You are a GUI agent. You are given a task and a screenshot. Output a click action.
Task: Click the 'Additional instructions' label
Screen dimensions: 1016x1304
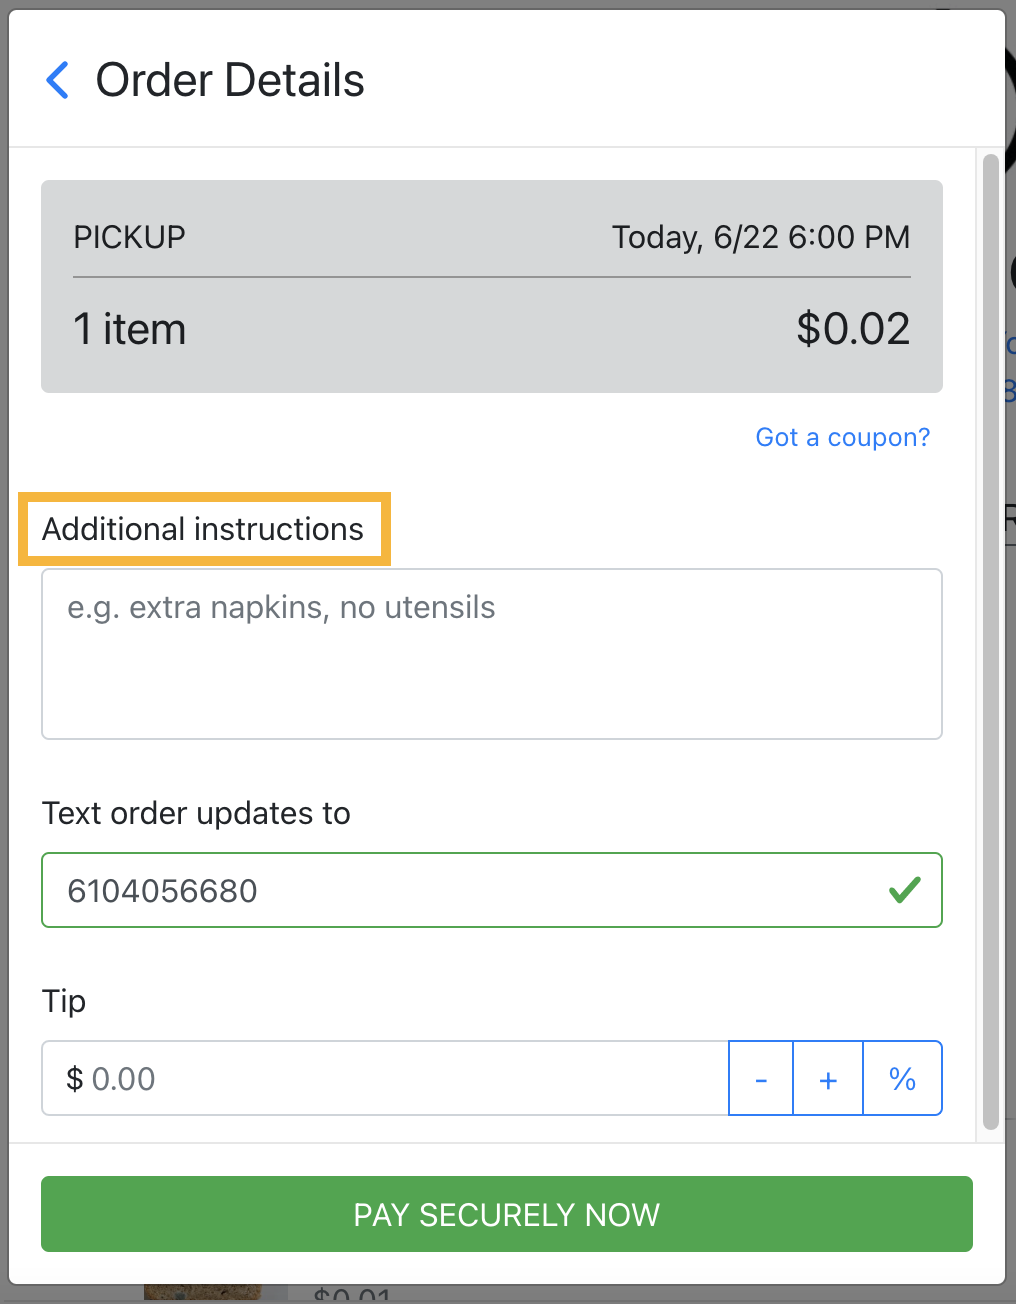point(203,529)
